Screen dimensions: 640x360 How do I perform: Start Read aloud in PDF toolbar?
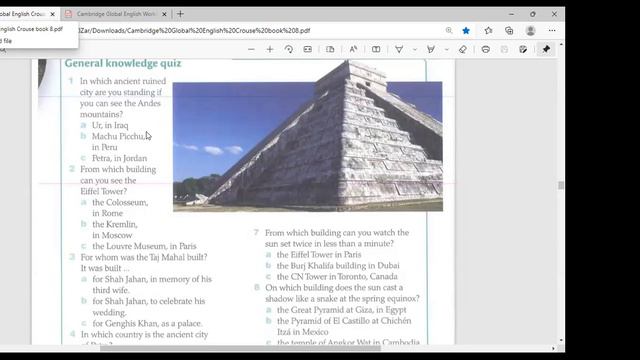tap(353, 49)
